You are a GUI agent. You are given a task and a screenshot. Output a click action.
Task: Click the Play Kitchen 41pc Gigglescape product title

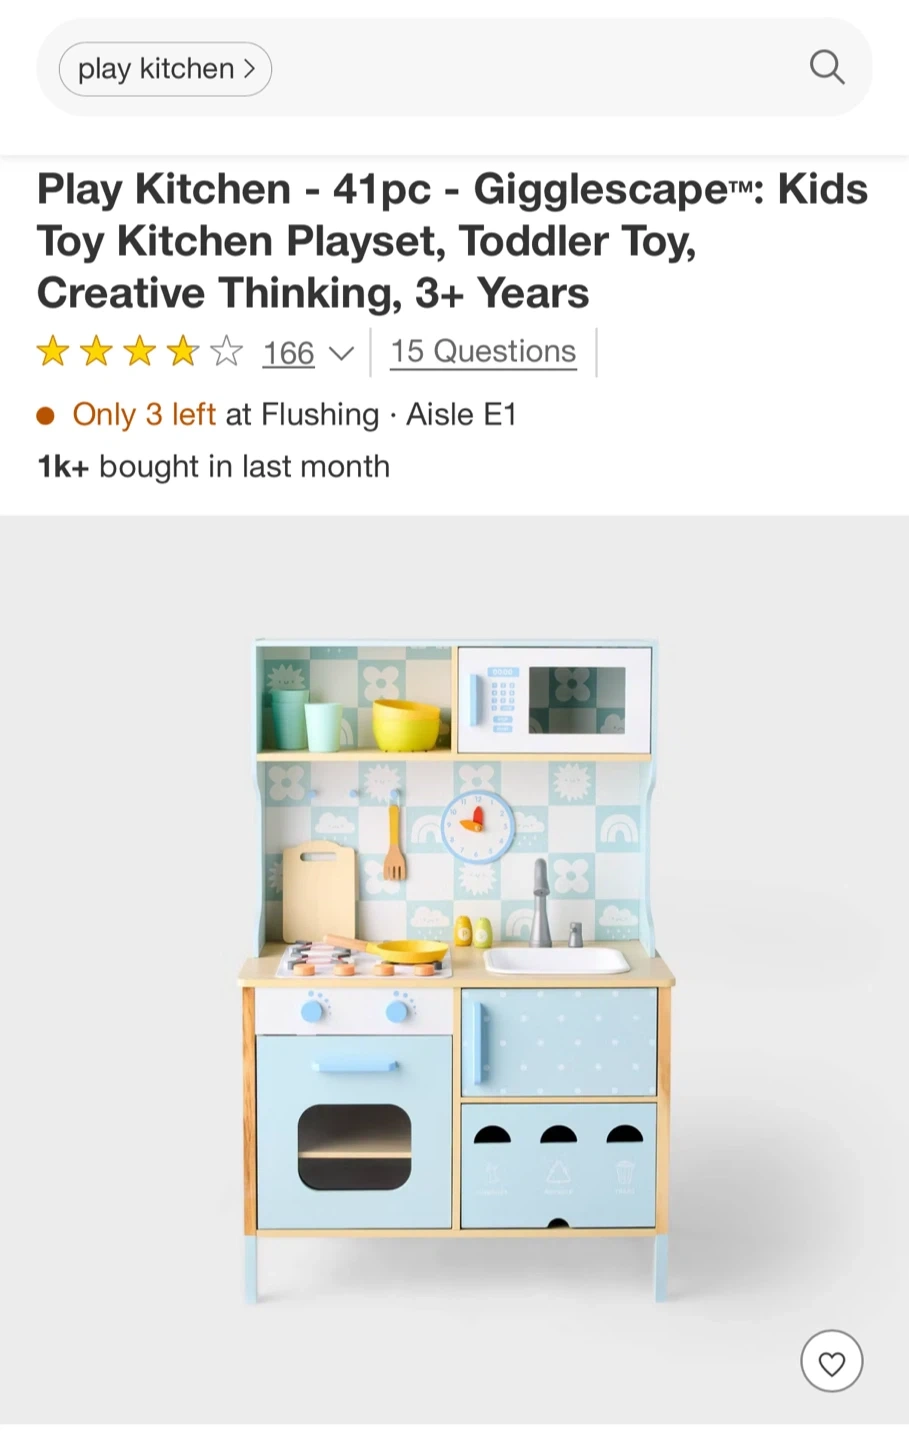[x=453, y=241]
